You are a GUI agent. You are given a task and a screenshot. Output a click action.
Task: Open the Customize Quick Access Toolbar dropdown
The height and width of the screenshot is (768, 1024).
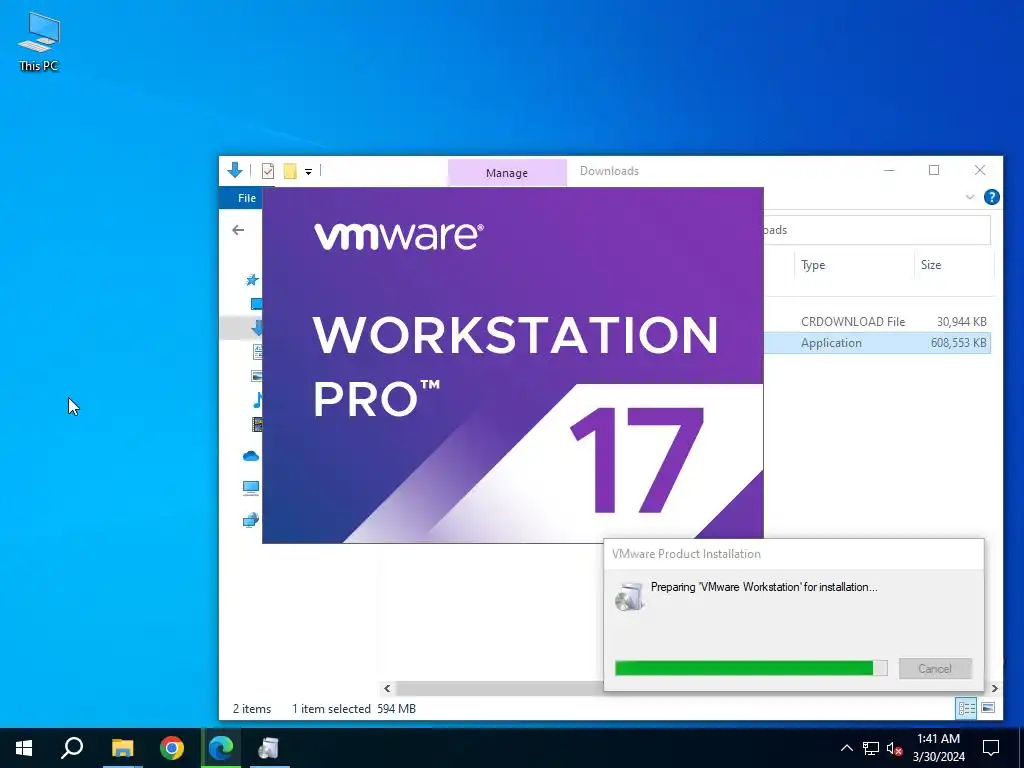308,172
